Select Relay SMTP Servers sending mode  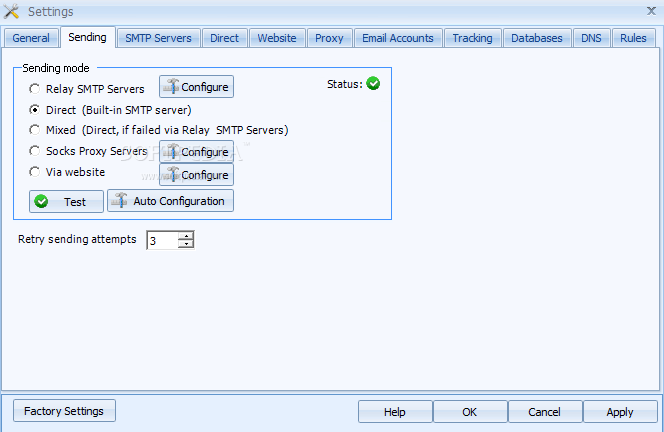pos(35,89)
